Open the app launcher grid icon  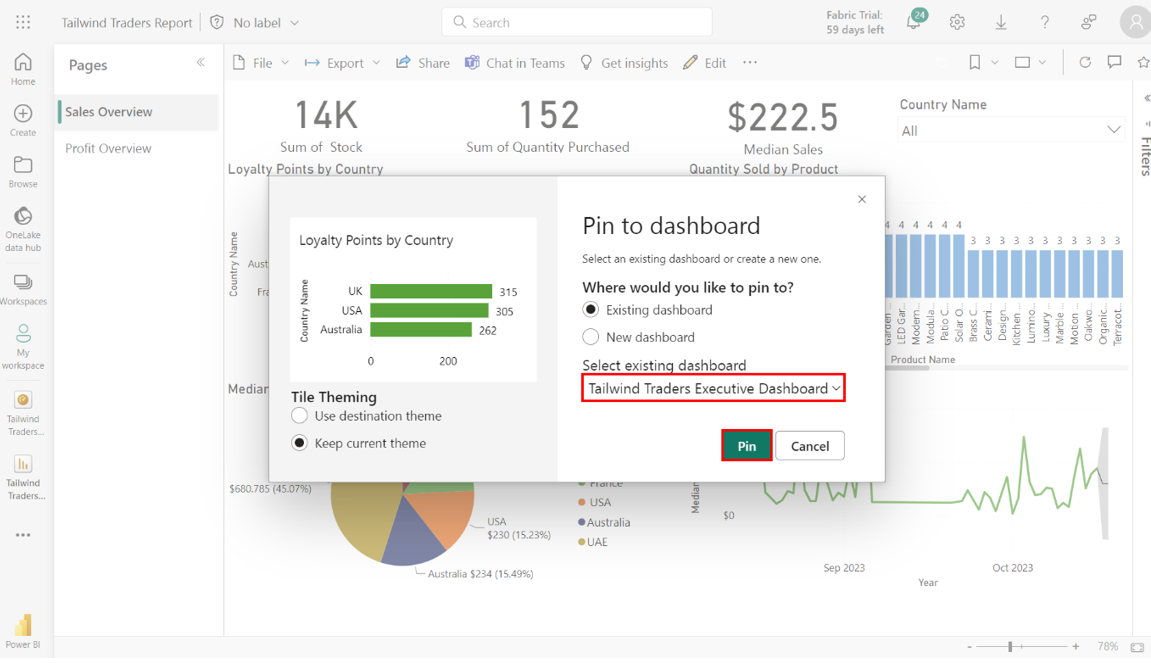coord(23,22)
